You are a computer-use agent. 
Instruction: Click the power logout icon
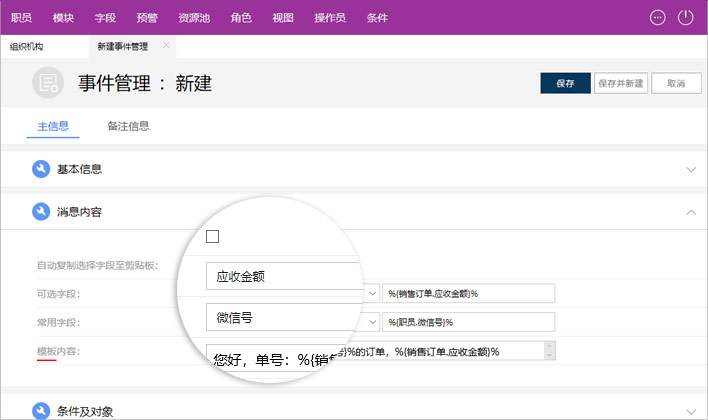click(686, 17)
